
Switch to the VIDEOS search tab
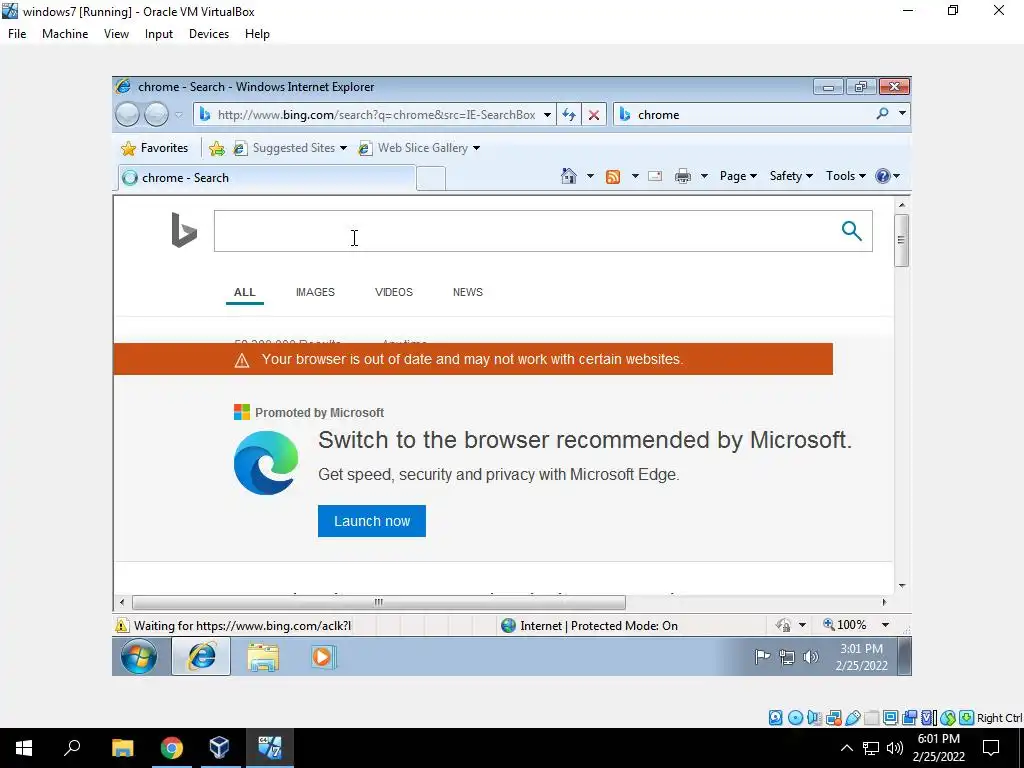[x=394, y=292]
